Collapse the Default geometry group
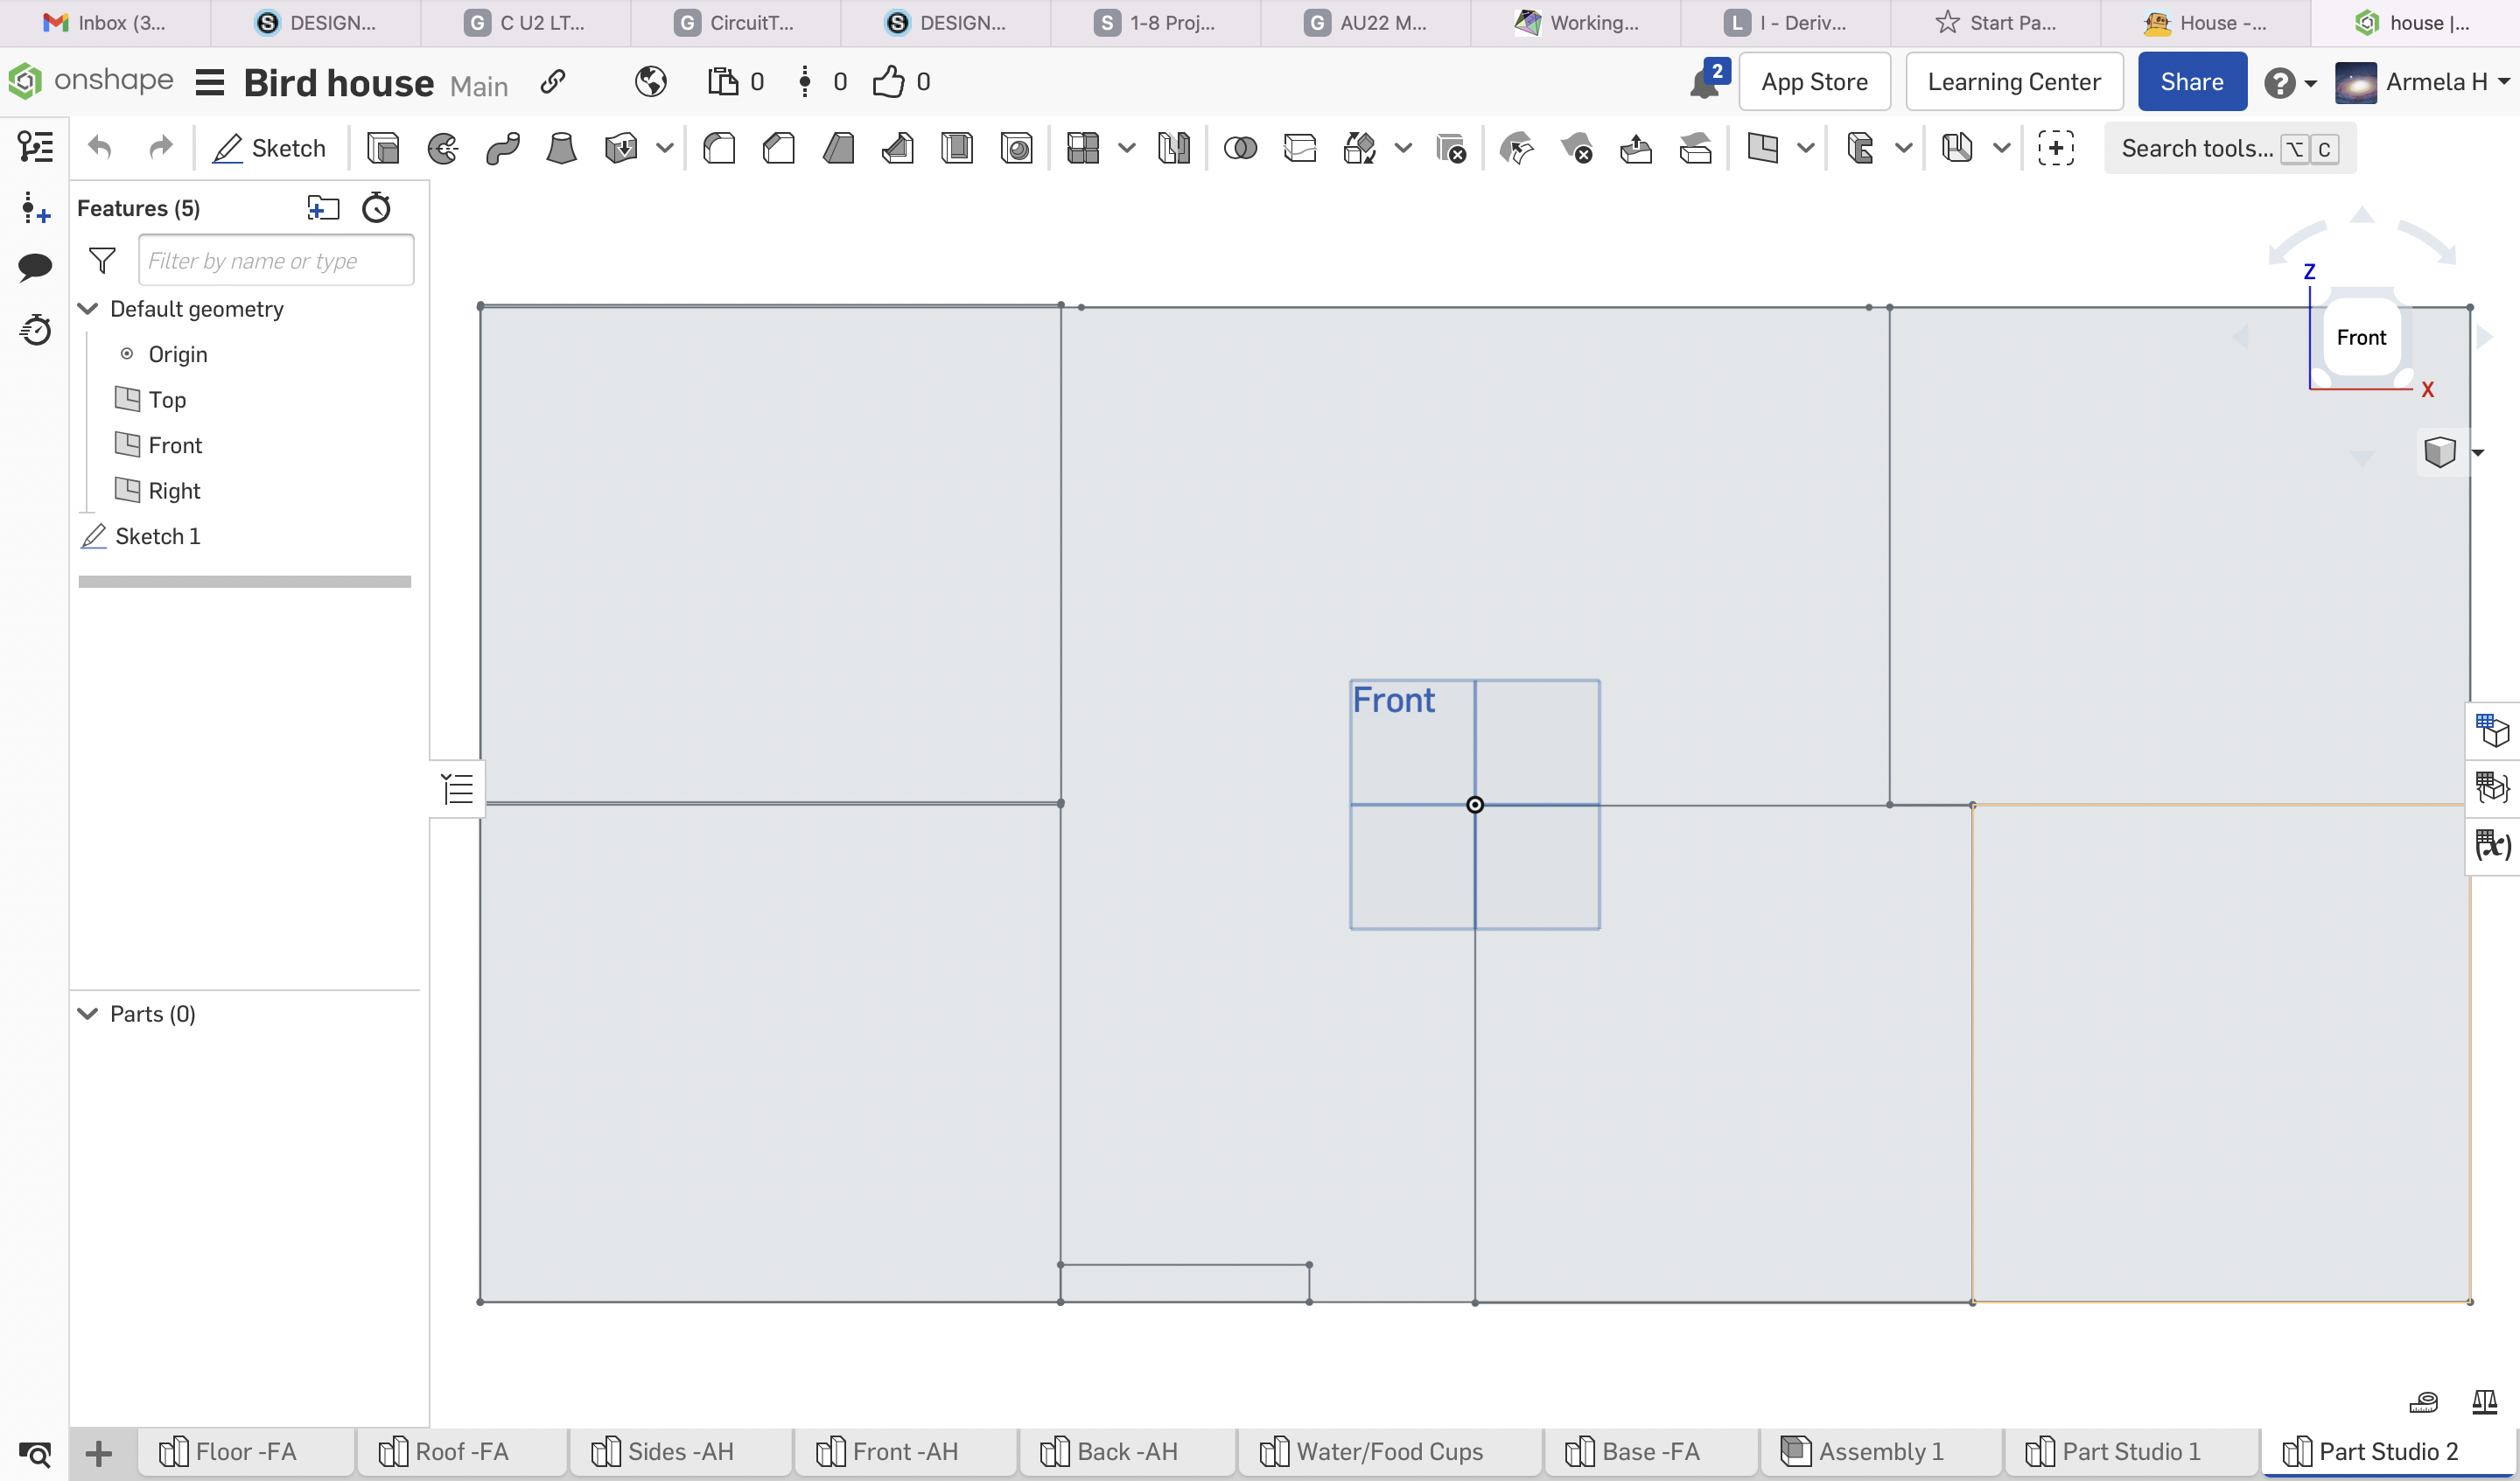2520x1481 pixels. [88, 308]
